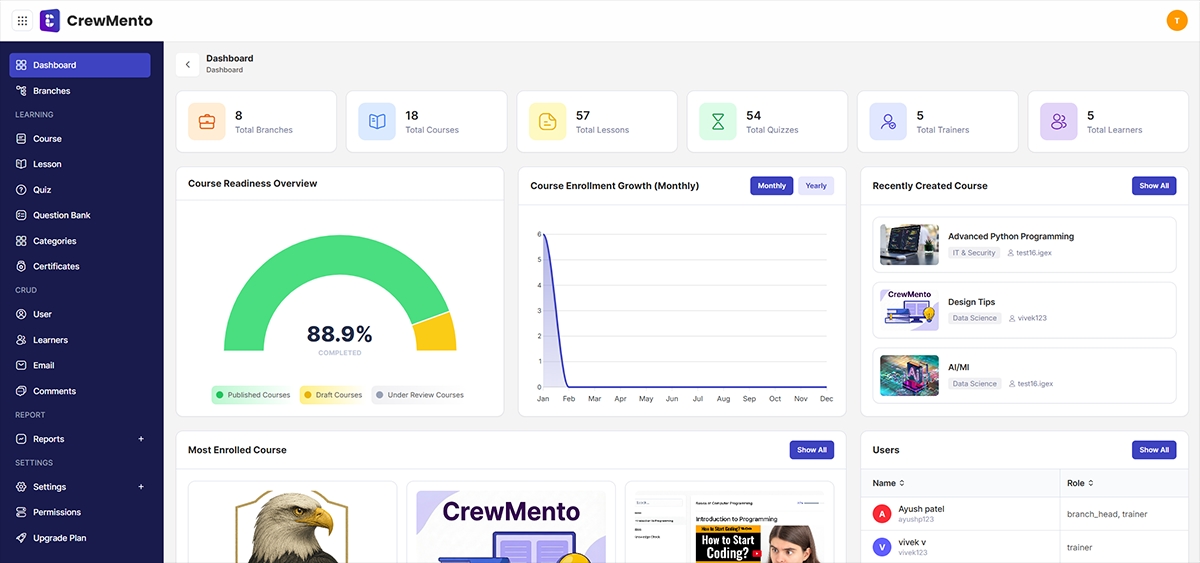Click the Total Learners group icon
This screenshot has height=563, width=1200.
[x=1059, y=122]
